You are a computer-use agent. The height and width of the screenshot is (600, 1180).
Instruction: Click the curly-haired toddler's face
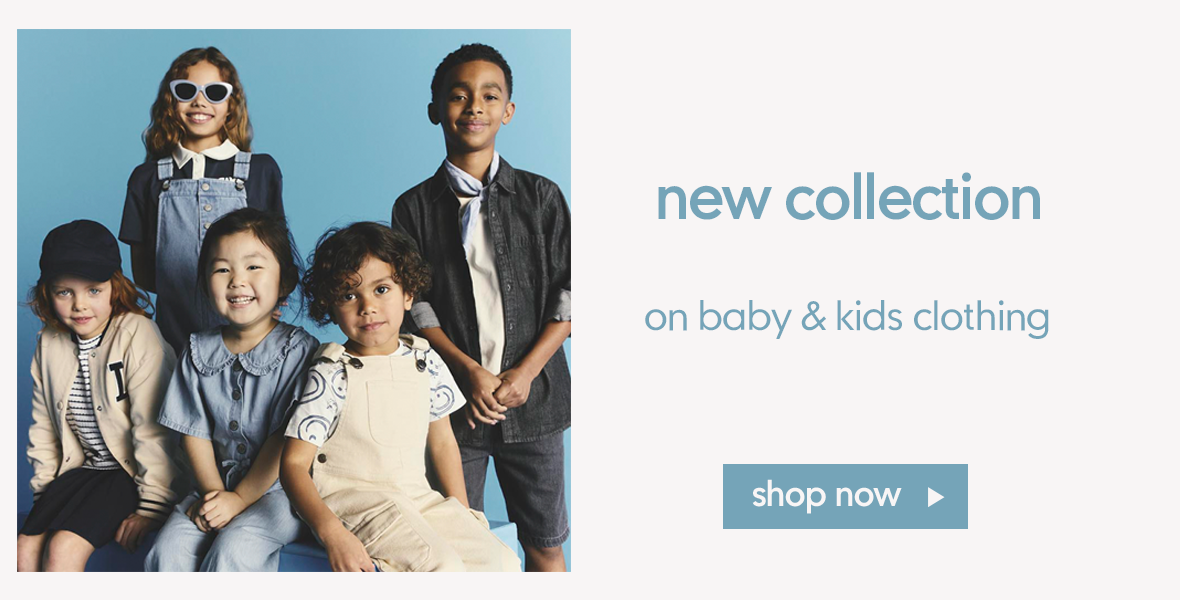click(369, 299)
